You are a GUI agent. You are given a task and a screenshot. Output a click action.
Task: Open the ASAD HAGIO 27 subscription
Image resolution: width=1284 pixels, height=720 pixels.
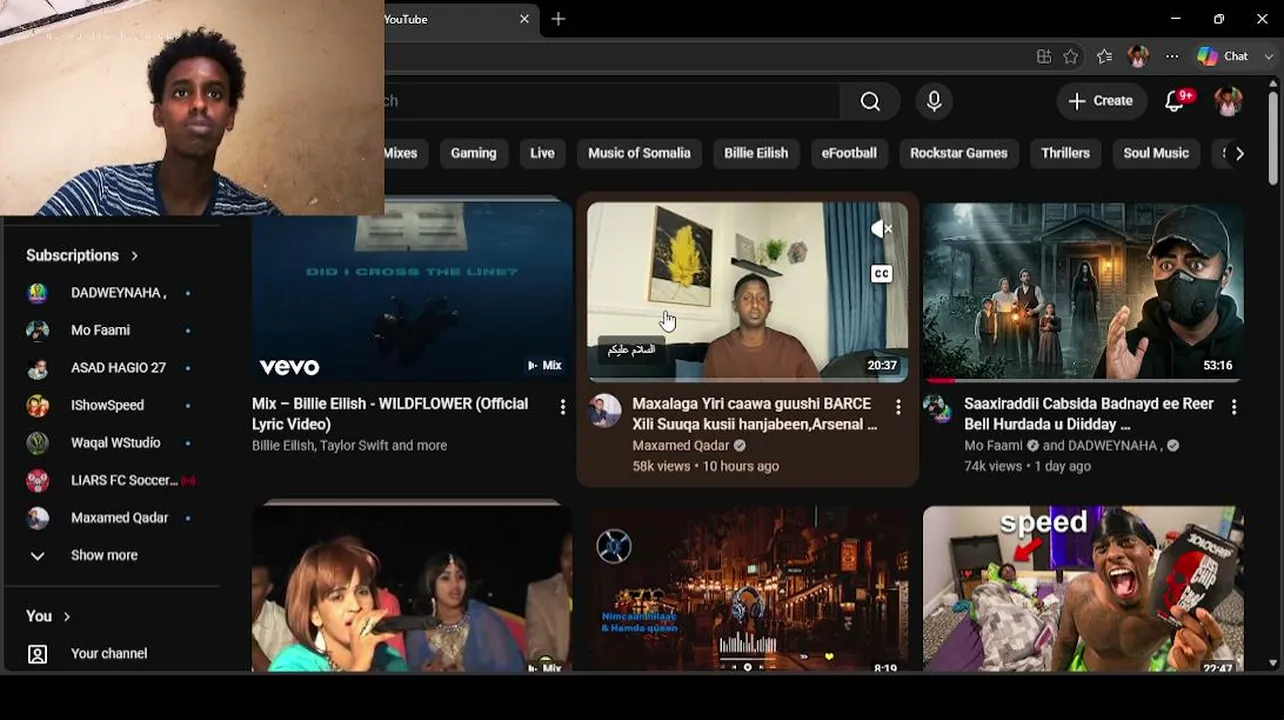pos(110,368)
